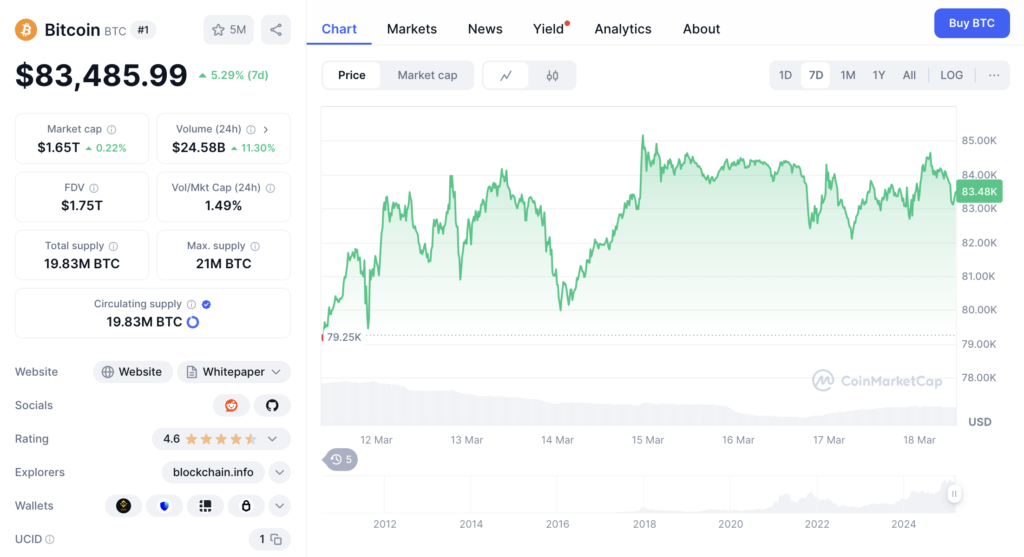Open the News tab
Image resolution: width=1024 pixels, height=557 pixels.
pos(485,29)
